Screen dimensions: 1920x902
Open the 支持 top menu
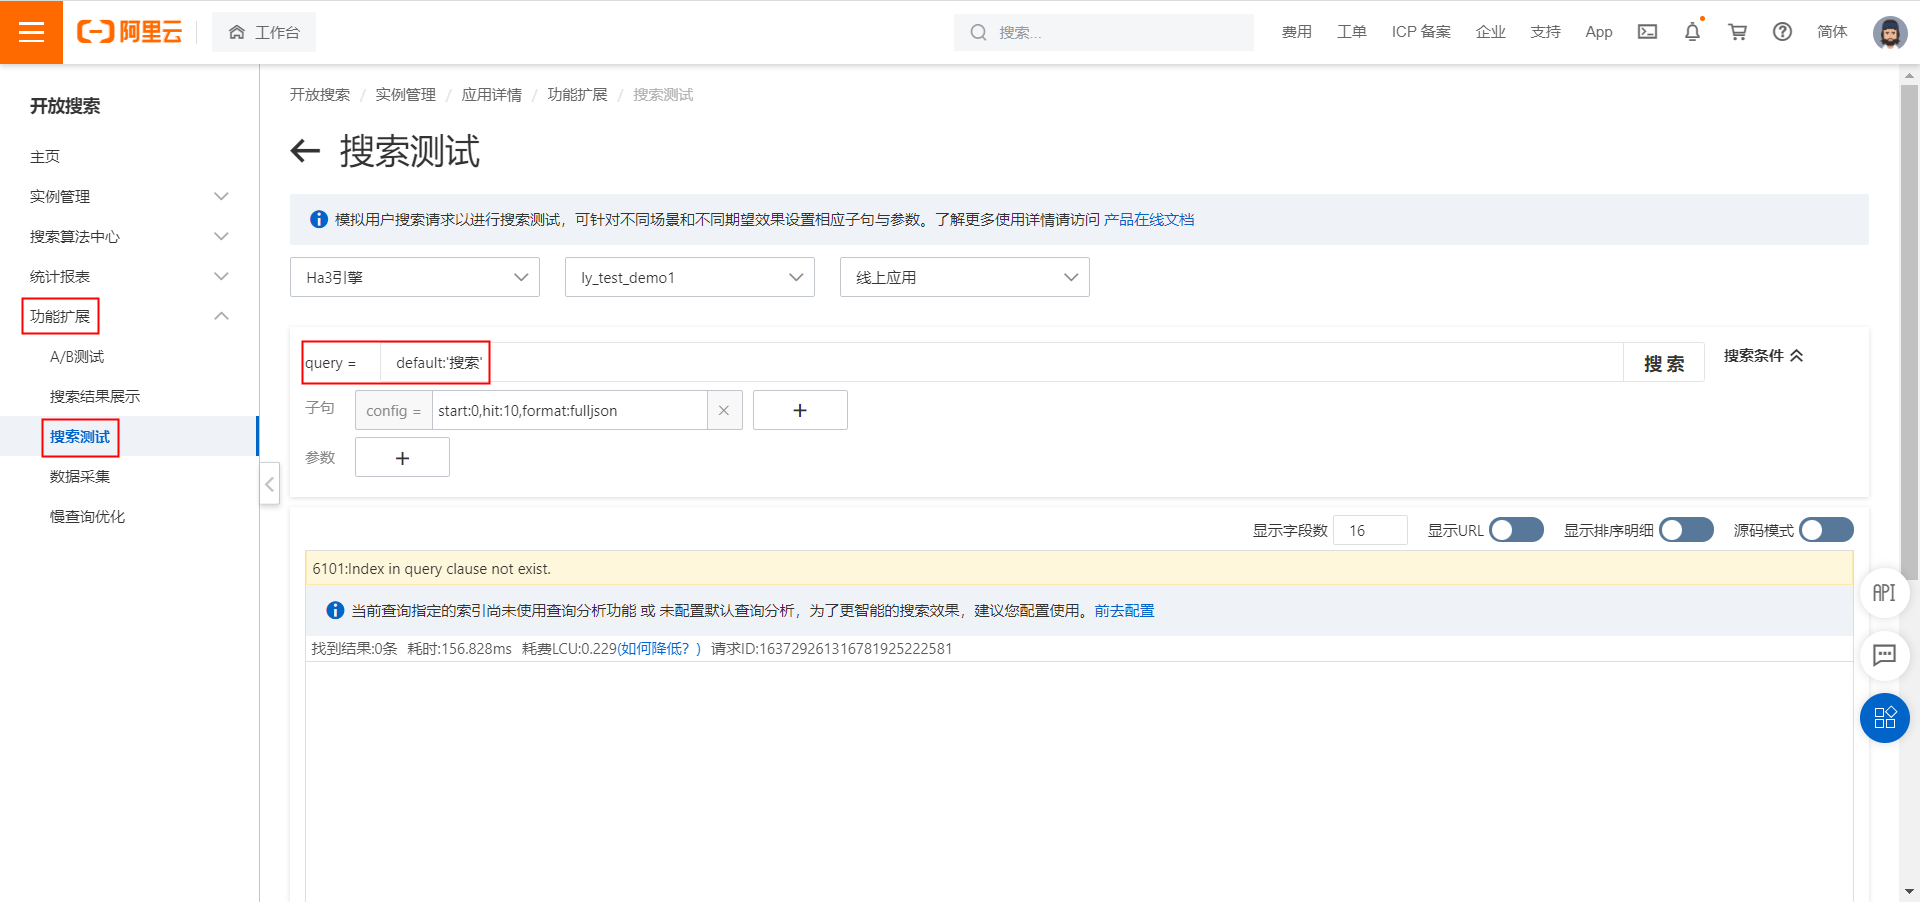pos(1546,32)
